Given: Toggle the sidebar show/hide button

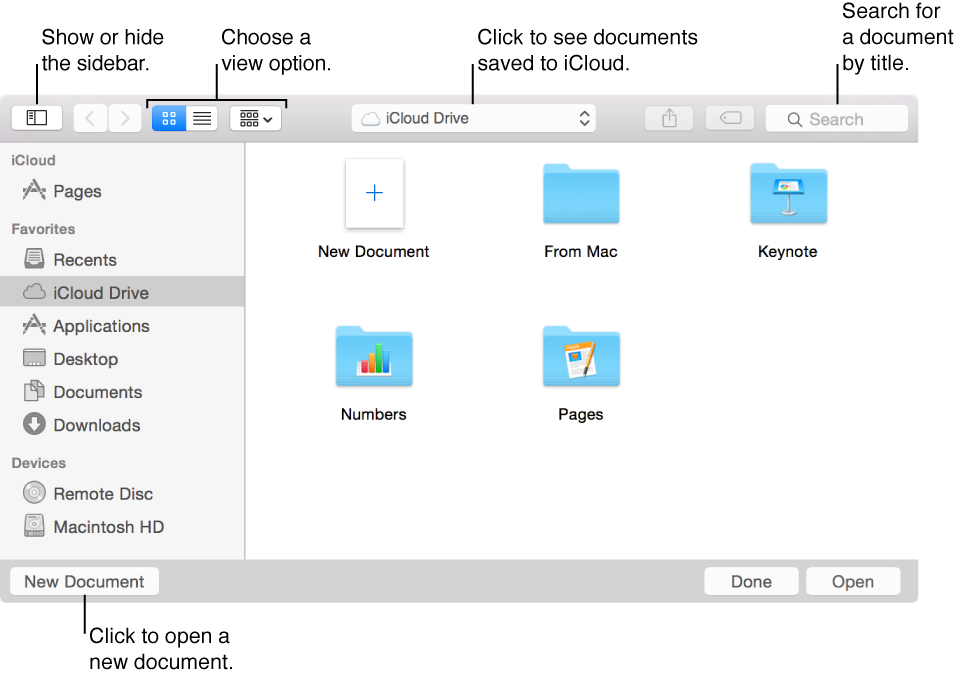Looking at the screenshot, I should point(37,118).
